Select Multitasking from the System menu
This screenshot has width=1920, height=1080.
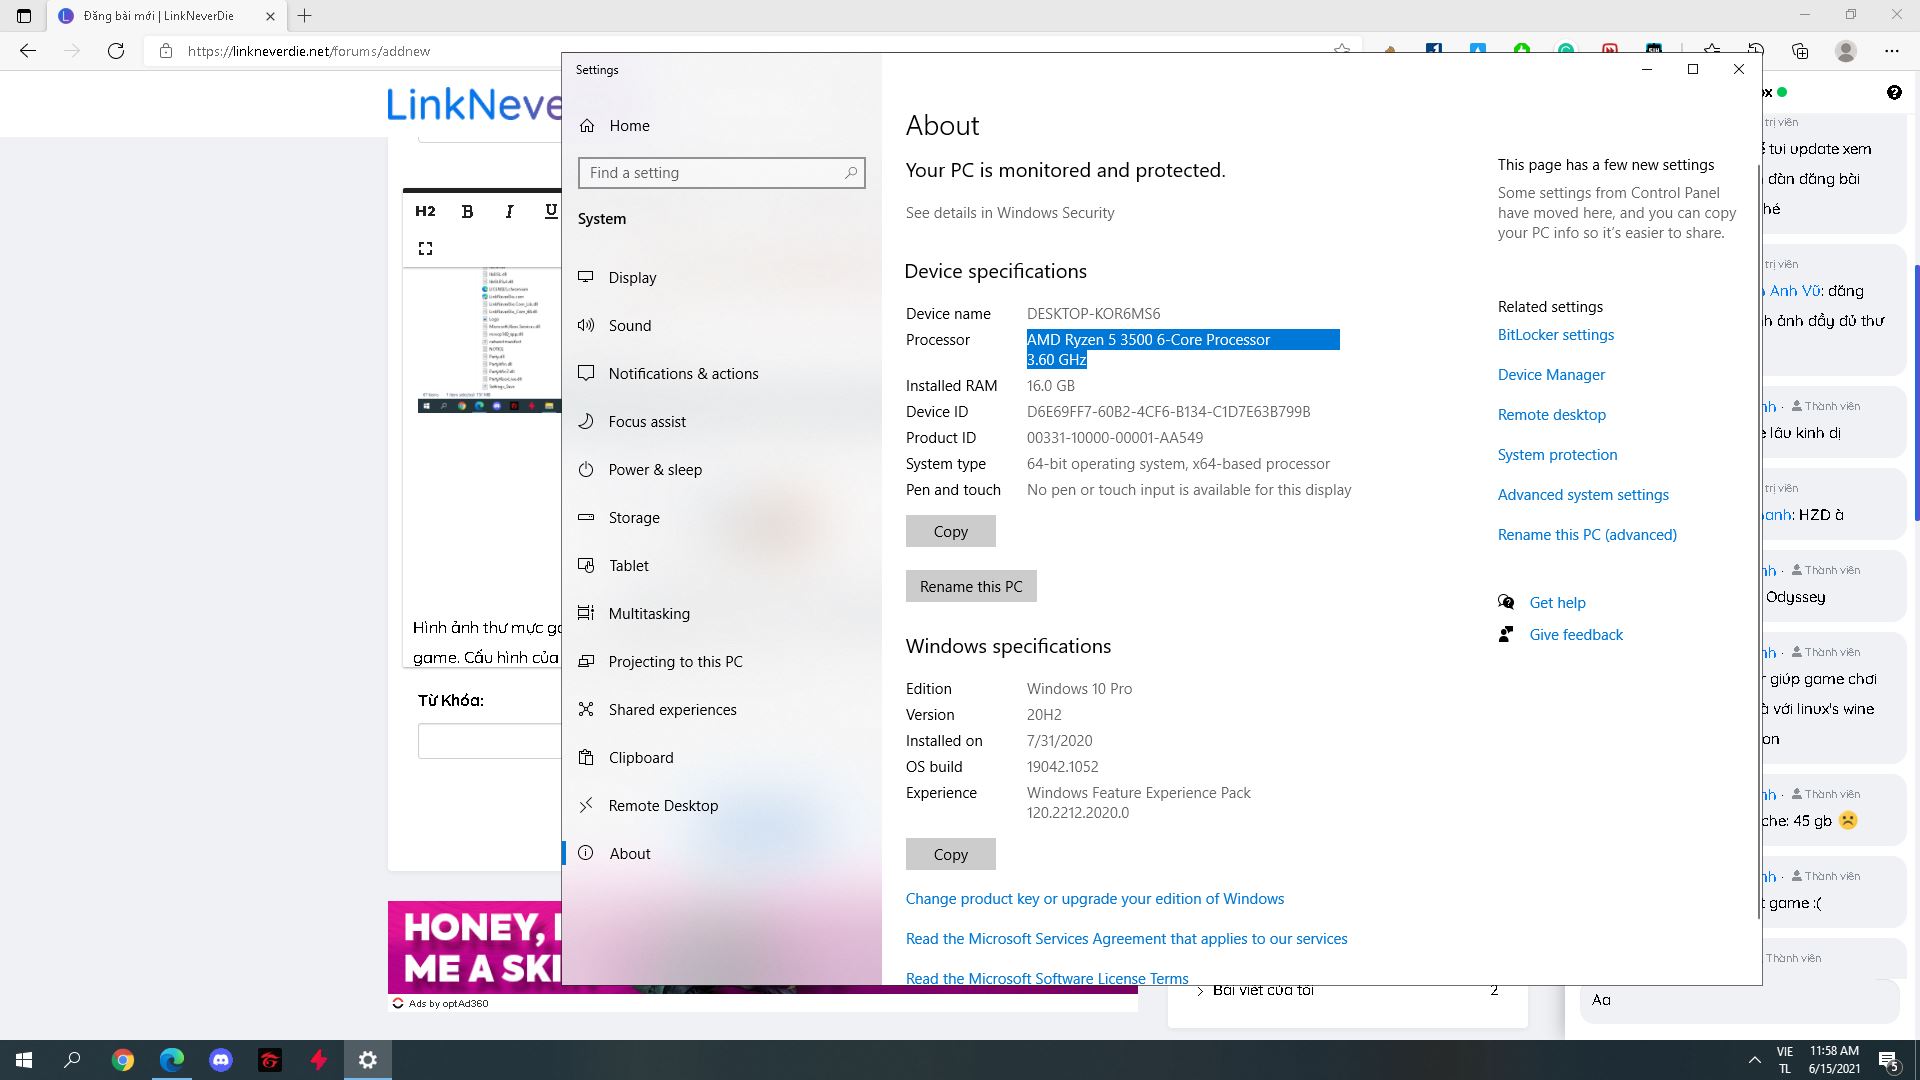click(x=648, y=614)
